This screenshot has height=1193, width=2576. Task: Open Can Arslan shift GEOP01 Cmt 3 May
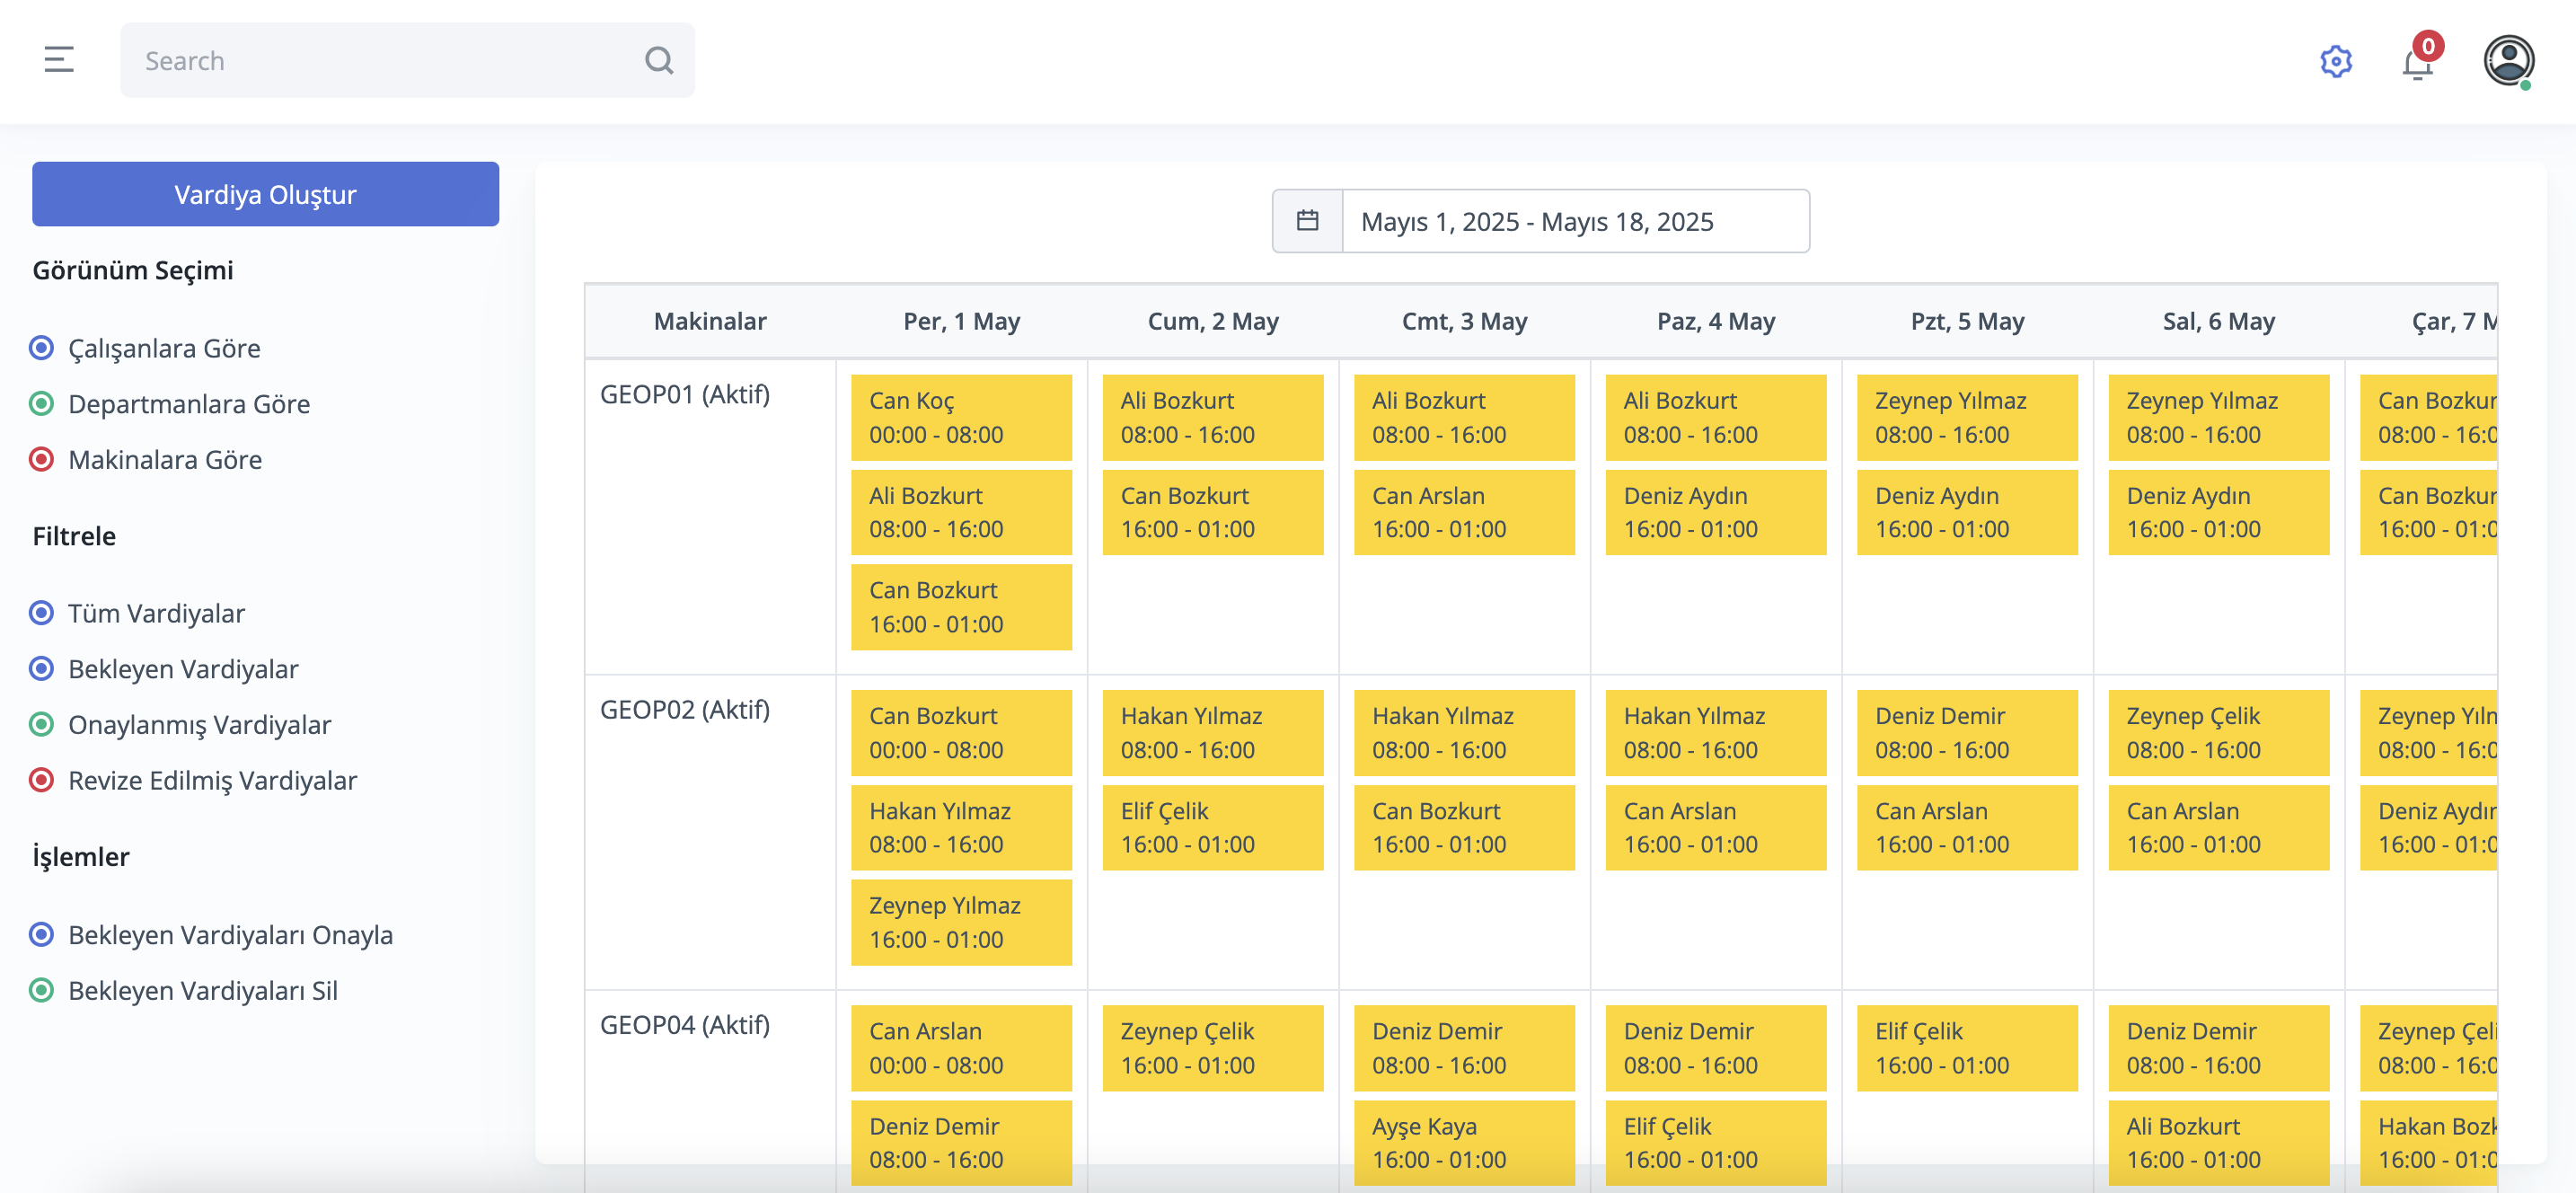(x=1464, y=512)
